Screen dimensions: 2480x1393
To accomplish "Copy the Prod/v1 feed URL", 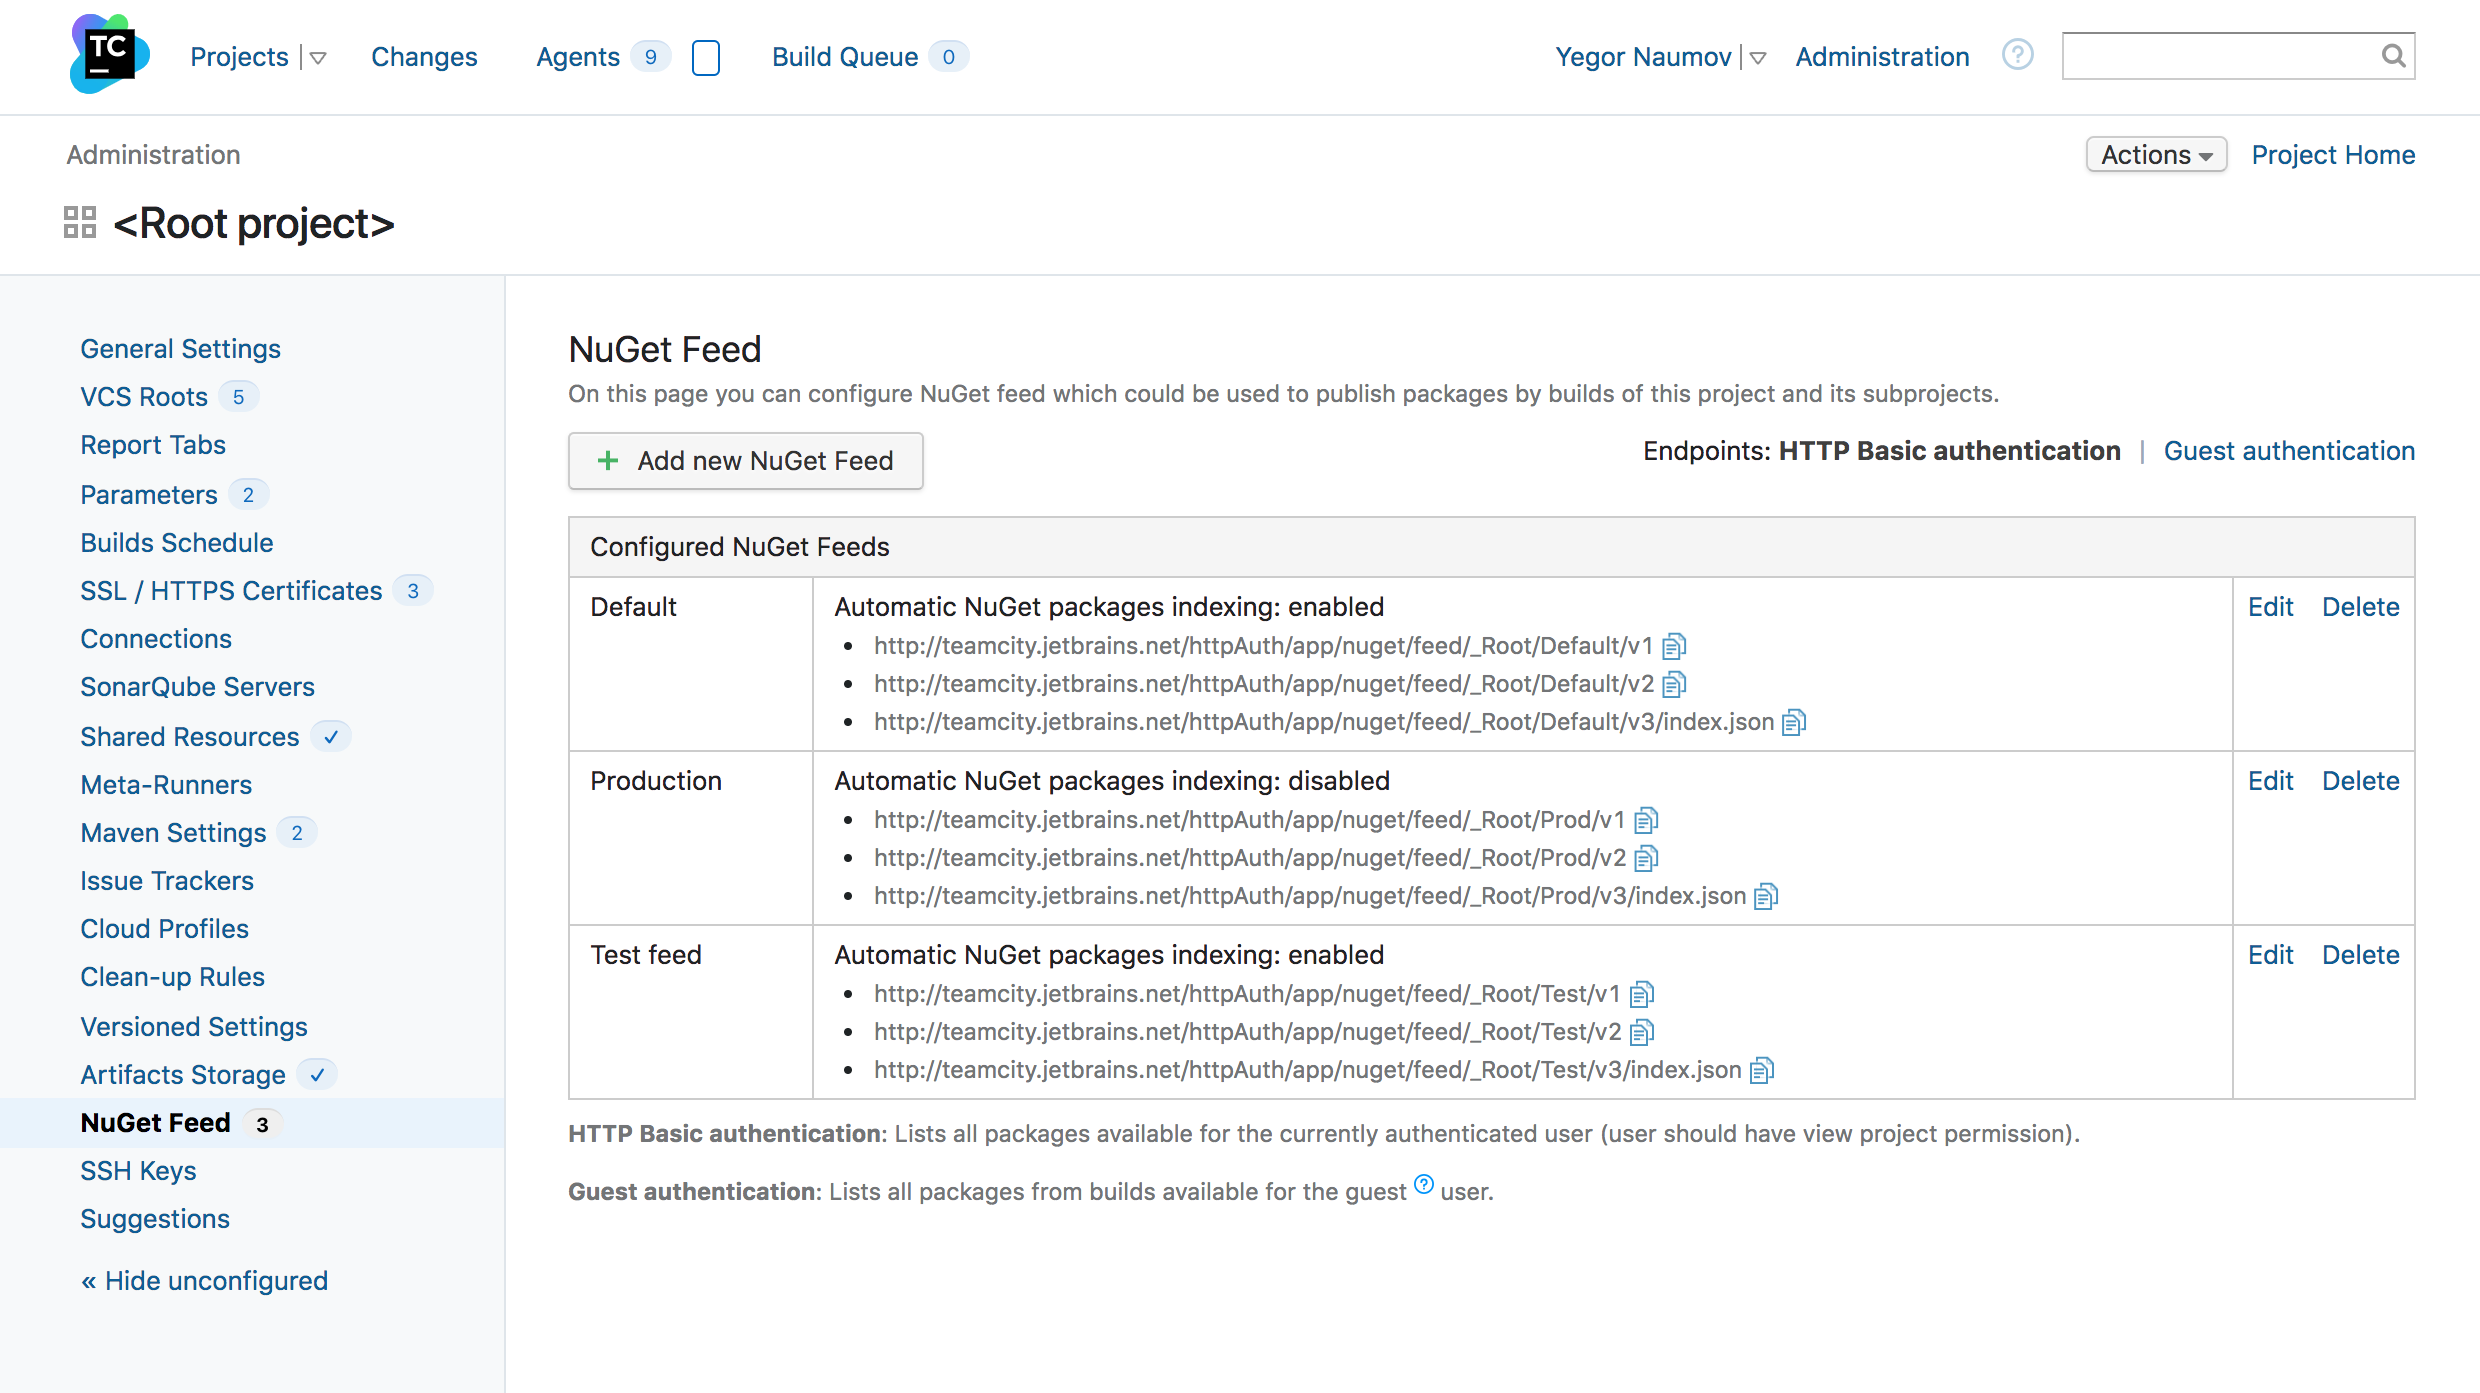I will (x=1646, y=820).
